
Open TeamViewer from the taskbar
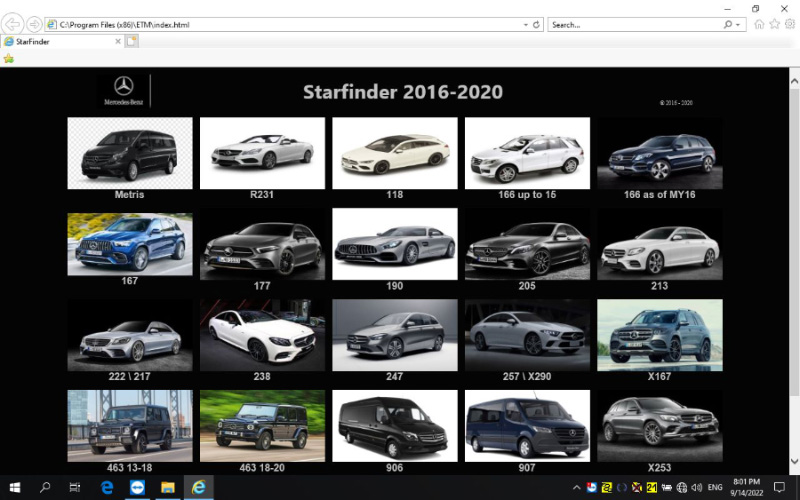137,487
